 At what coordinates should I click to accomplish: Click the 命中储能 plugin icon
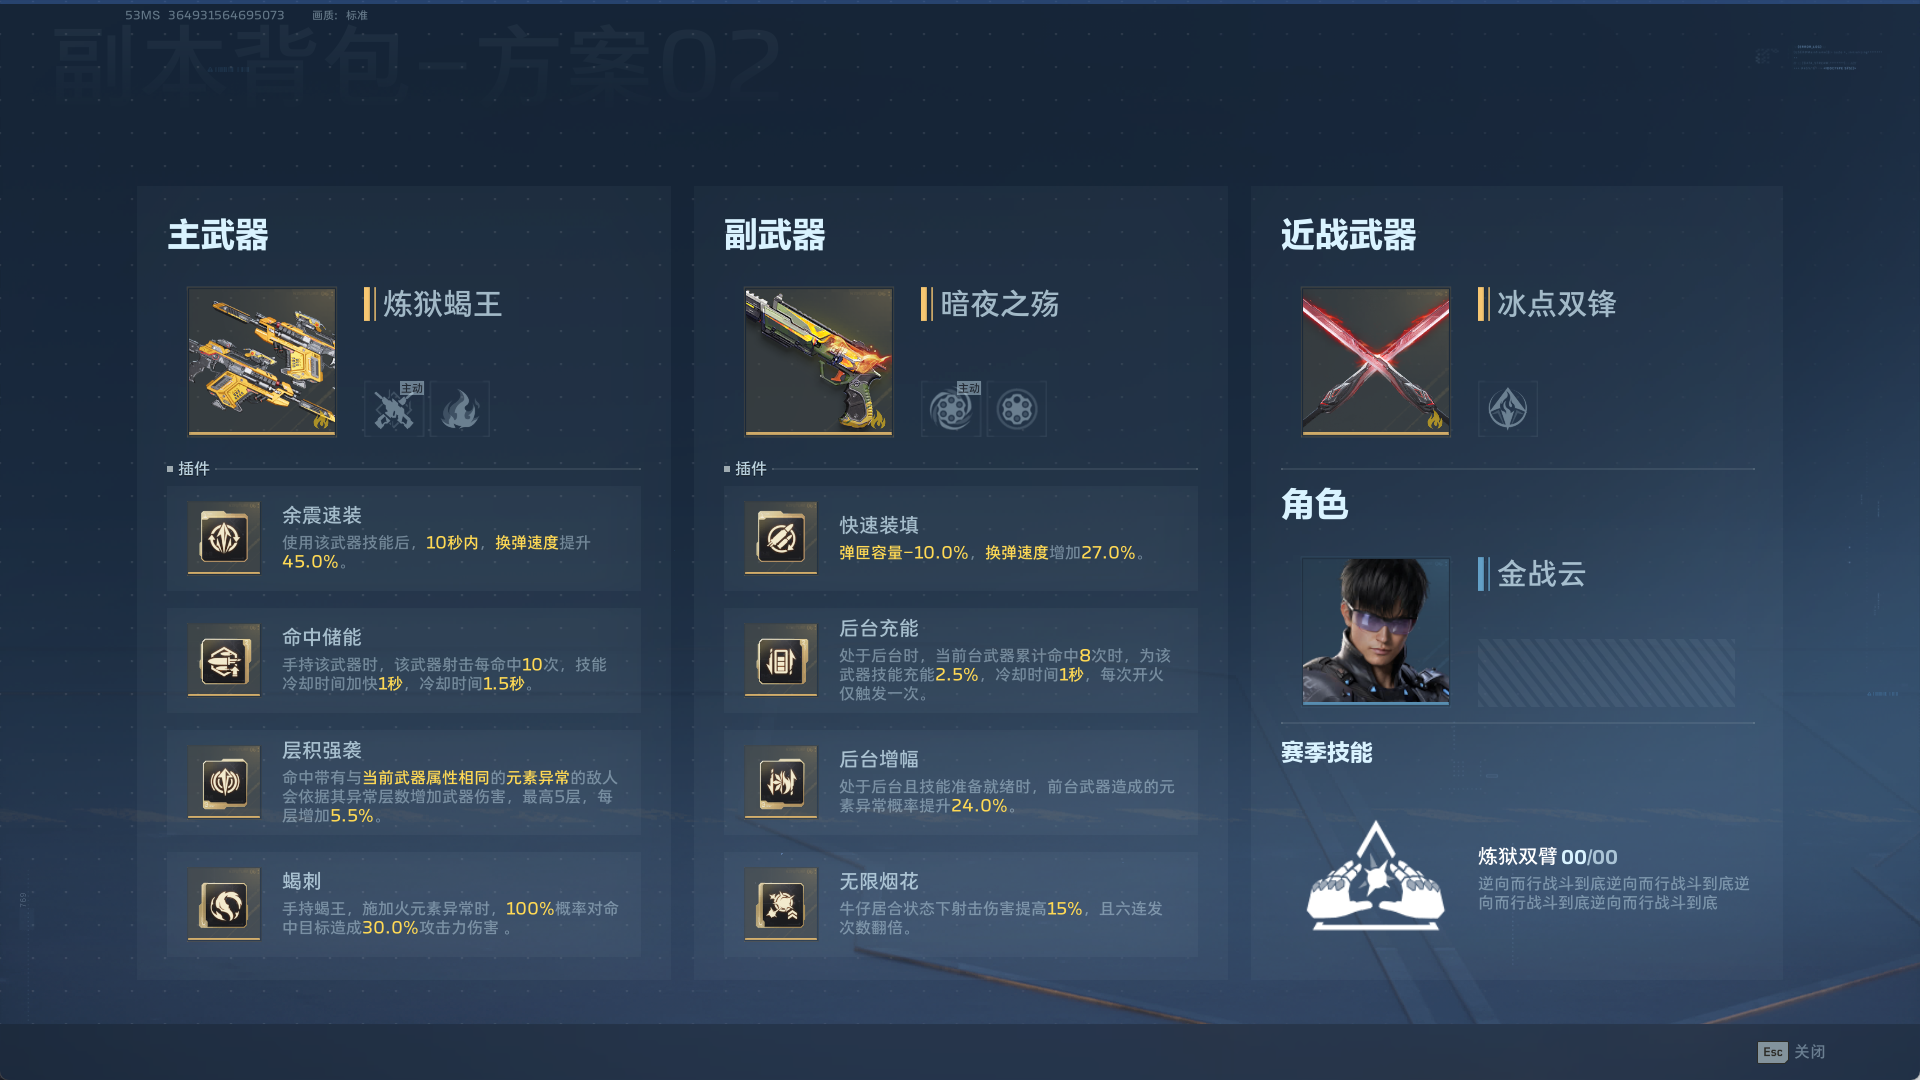(x=224, y=660)
